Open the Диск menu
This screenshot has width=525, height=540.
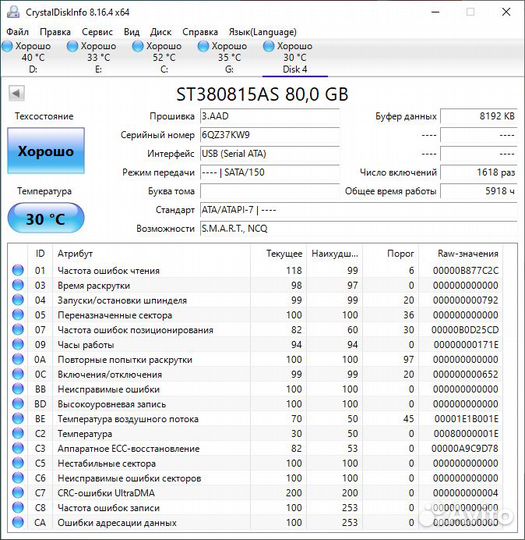tap(161, 32)
